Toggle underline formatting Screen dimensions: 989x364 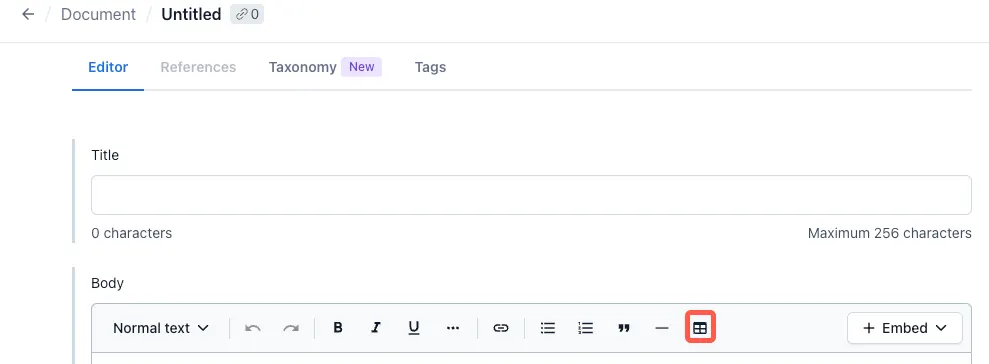[414, 328]
